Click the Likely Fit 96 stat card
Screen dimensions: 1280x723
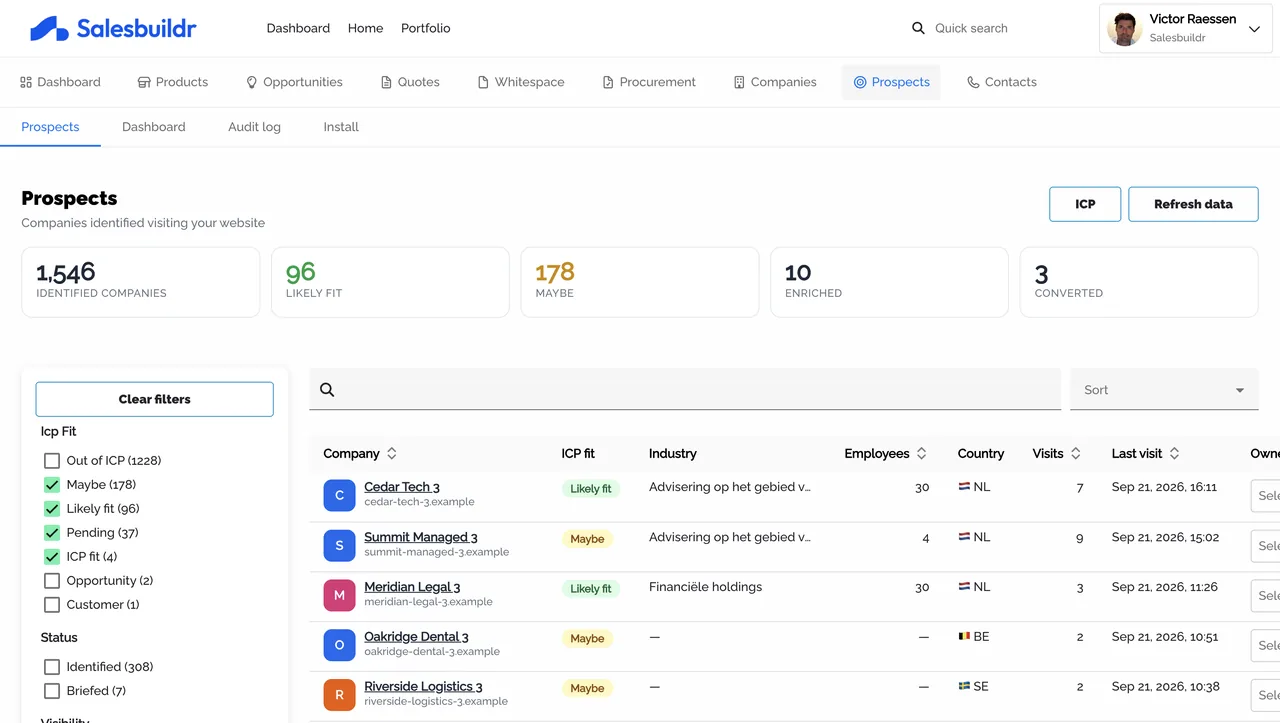point(390,282)
